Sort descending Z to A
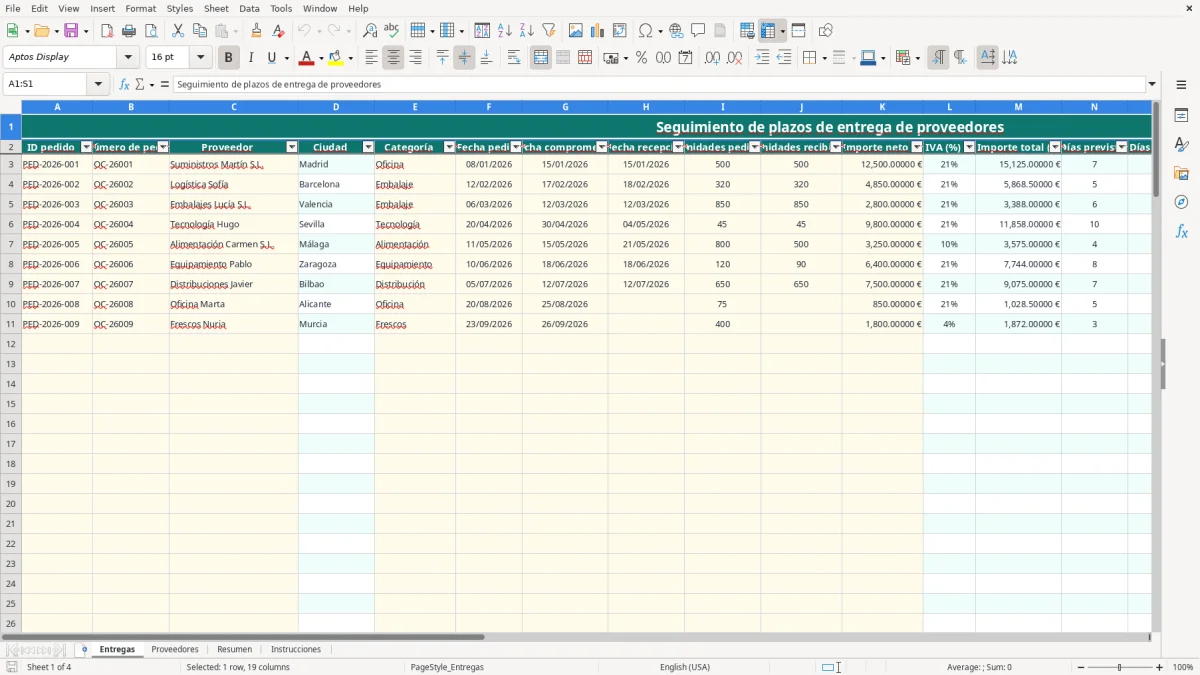The image size is (1200, 675). tap(527, 31)
